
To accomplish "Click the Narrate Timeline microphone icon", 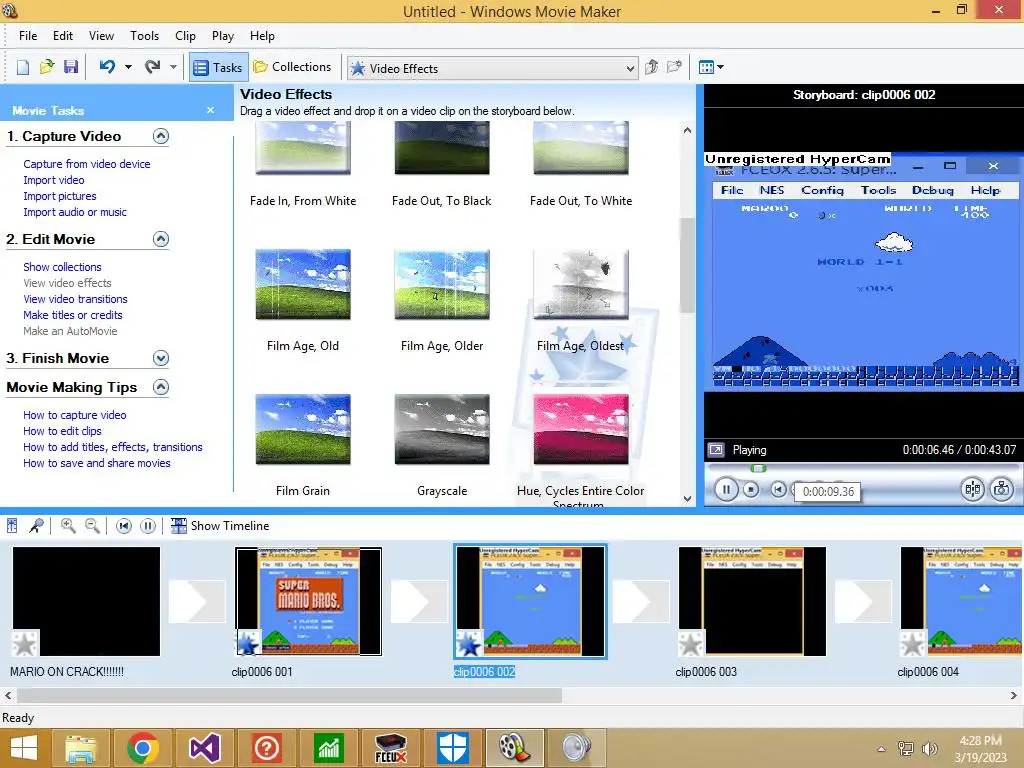I will coord(37,526).
